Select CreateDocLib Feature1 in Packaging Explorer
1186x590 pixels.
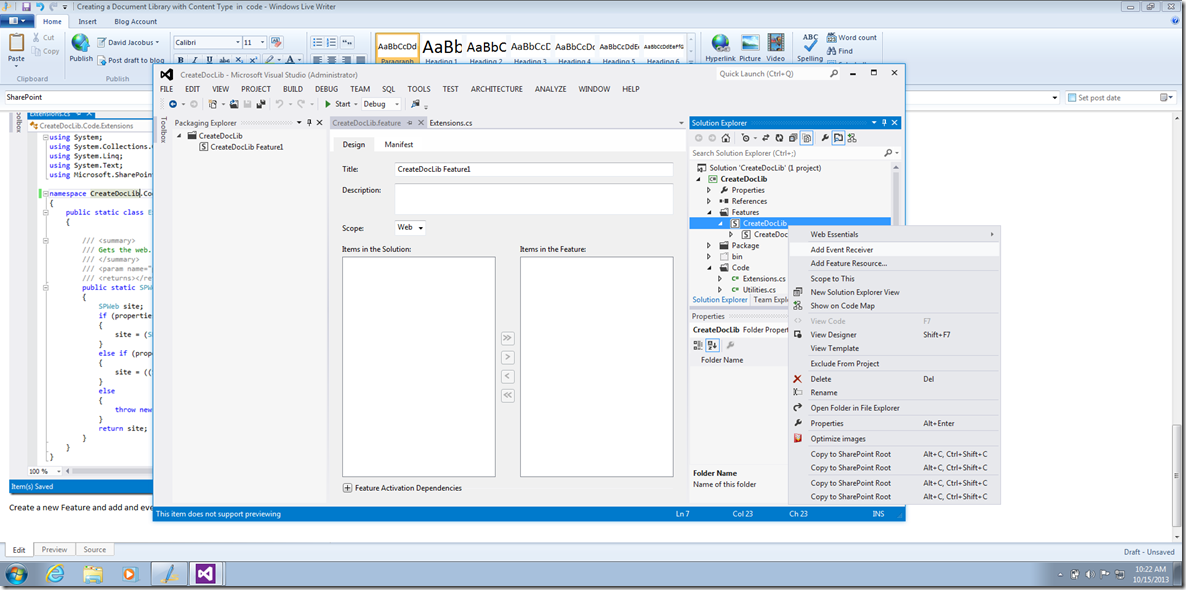click(247, 147)
